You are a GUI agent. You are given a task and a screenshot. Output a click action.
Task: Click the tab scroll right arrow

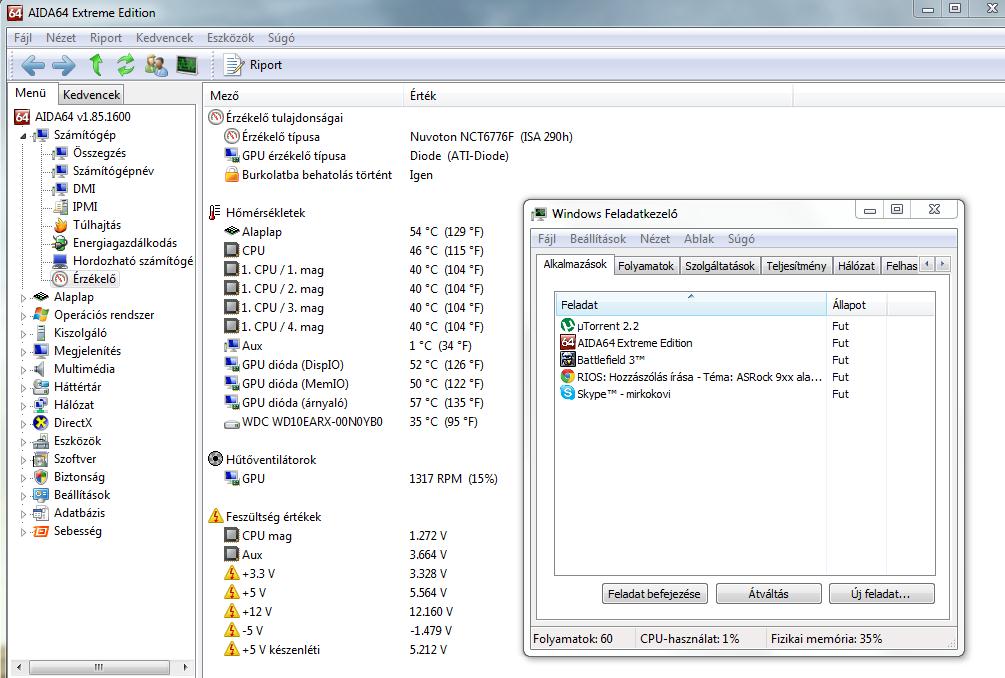(942, 264)
